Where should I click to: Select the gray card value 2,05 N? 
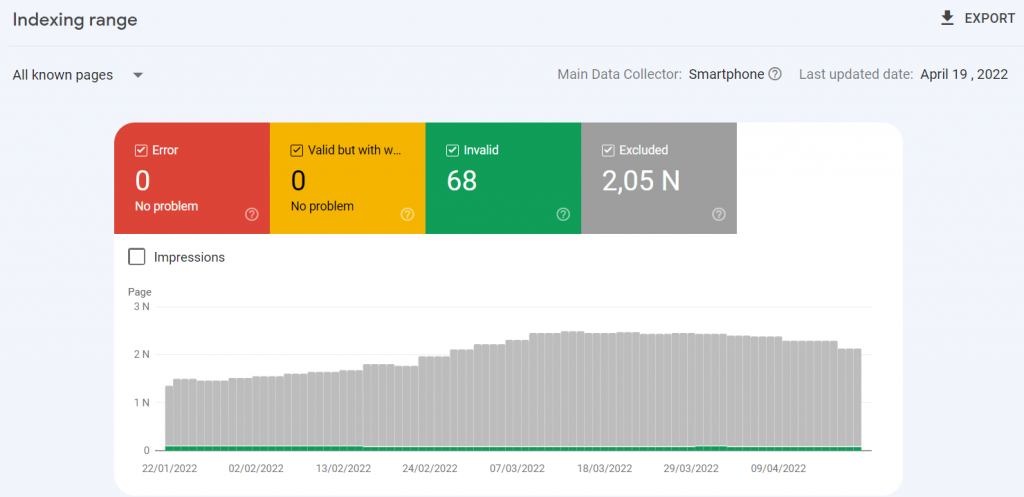point(641,181)
